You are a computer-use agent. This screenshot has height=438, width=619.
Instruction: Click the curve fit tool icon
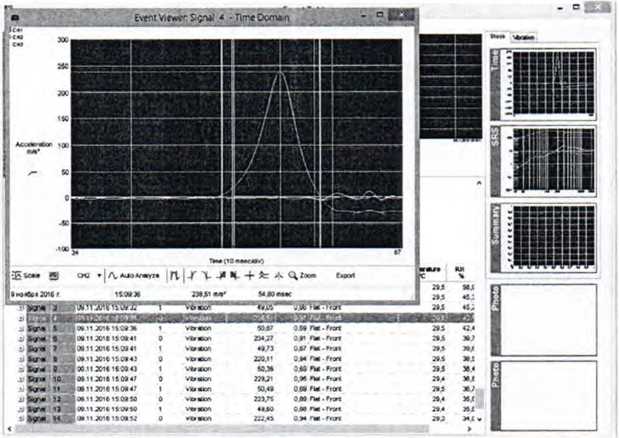click(x=264, y=275)
